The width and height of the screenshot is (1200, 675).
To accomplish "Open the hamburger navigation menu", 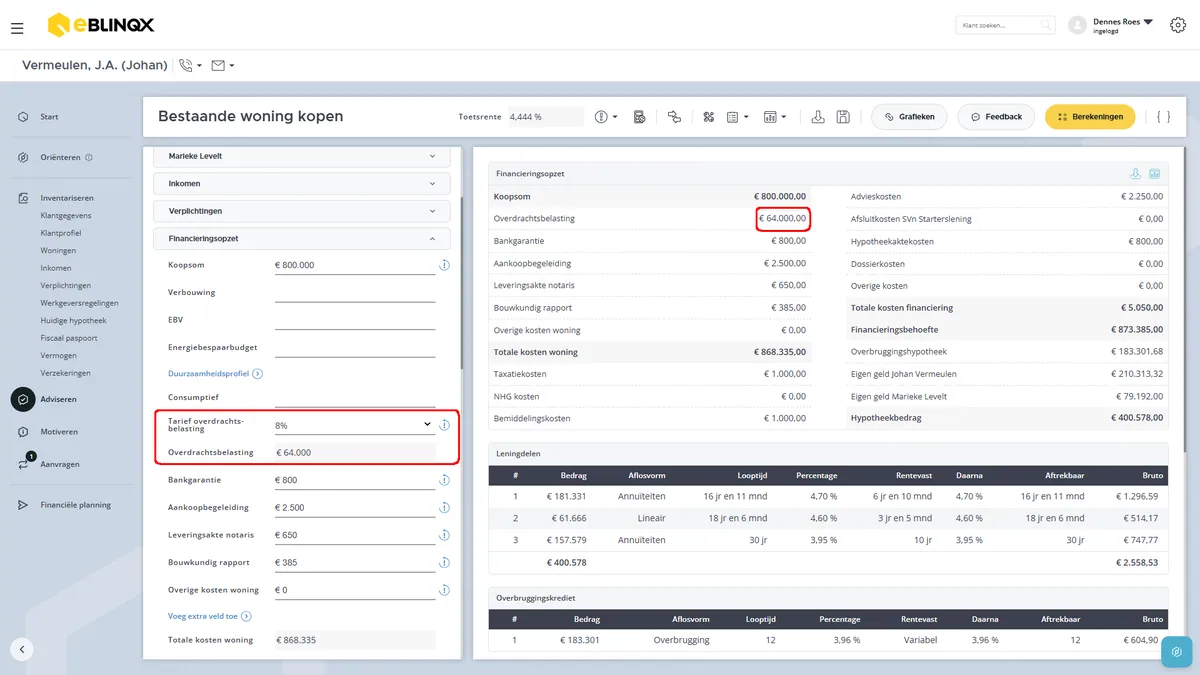I will tap(17, 28).
